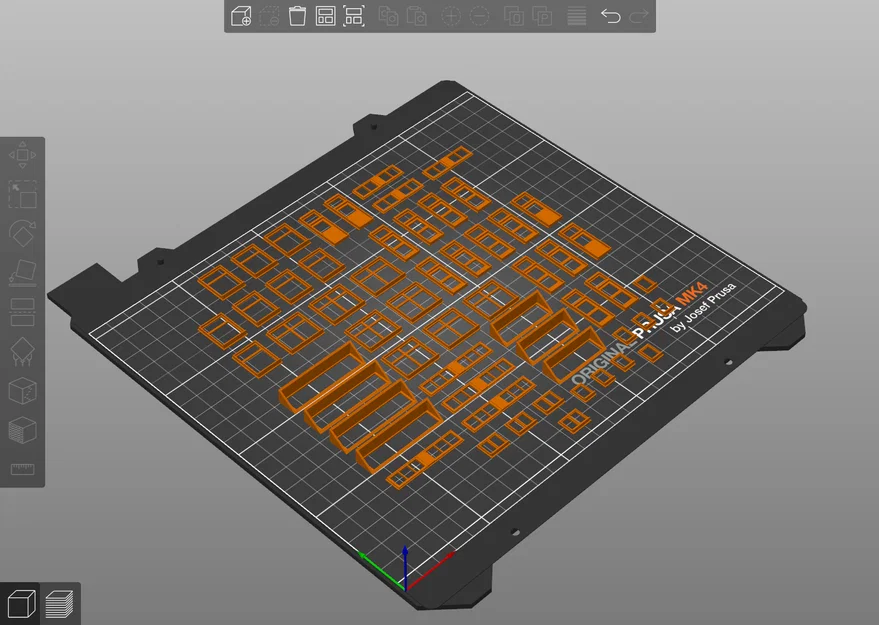The height and width of the screenshot is (625, 879).
Task: Select the Scale gizmo tool
Action: tap(22, 194)
